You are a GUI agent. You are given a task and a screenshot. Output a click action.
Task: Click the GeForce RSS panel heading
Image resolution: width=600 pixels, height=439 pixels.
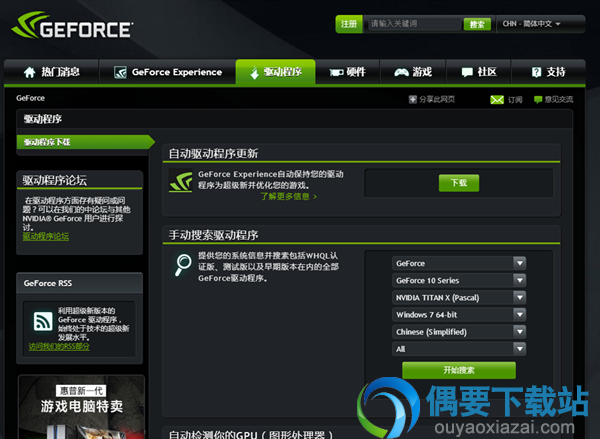pos(48,283)
